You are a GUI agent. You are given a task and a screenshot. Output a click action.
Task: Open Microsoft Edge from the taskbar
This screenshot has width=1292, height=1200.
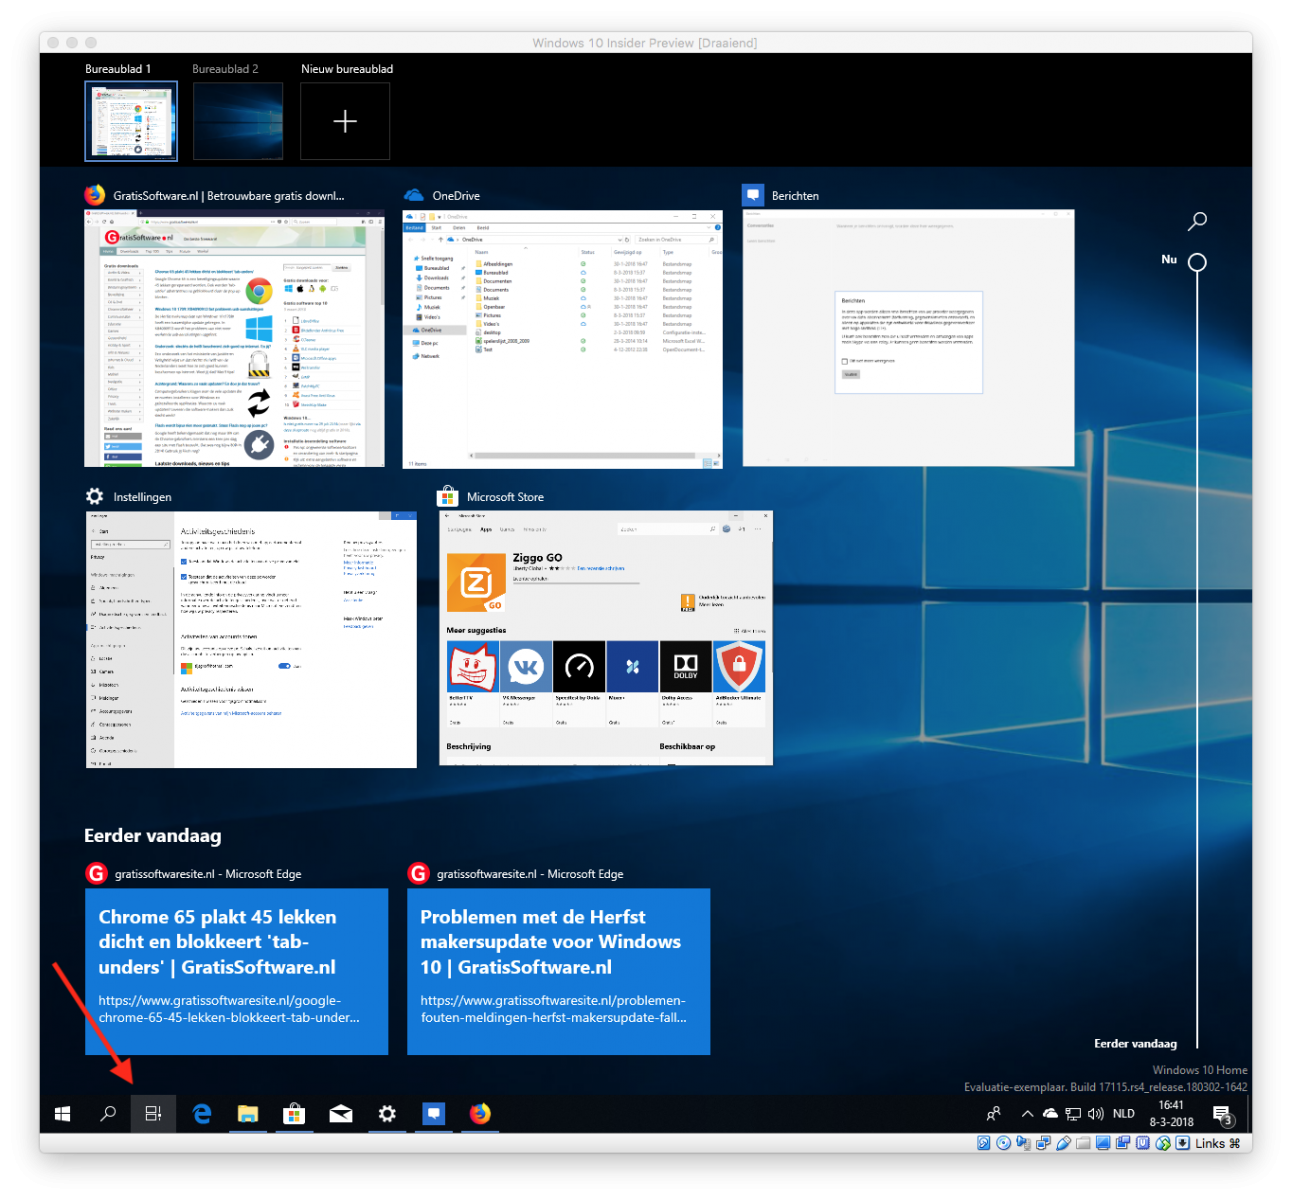point(202,1113)
